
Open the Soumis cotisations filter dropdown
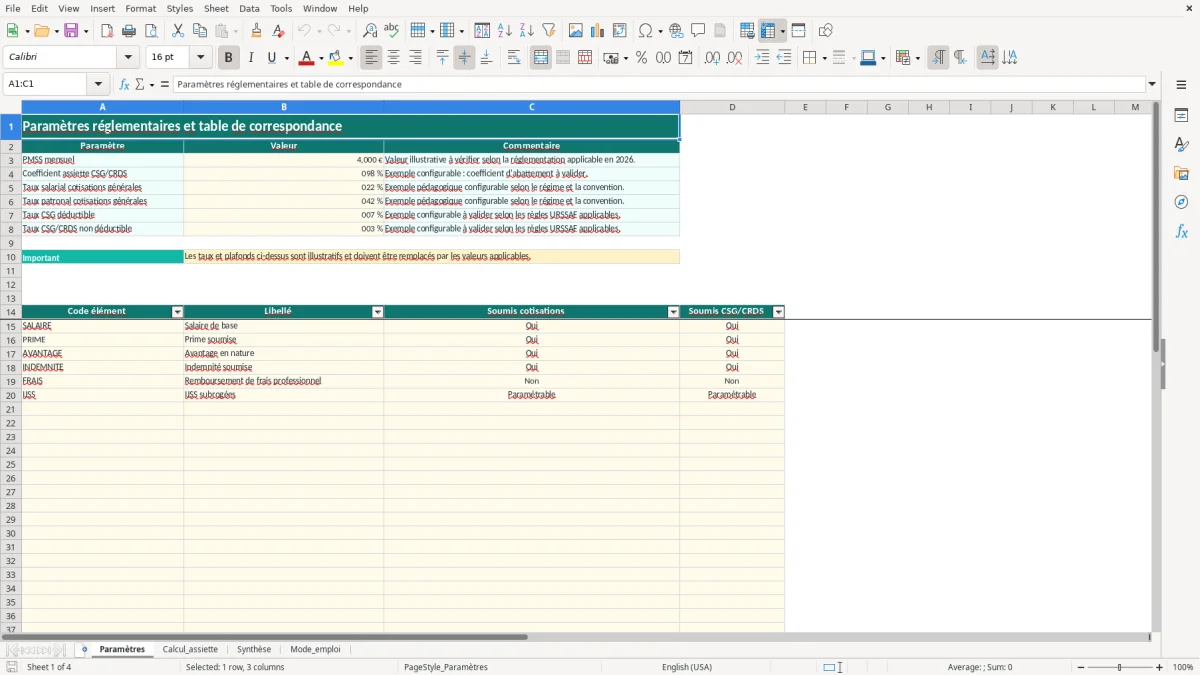pyautogui.click(x=674, y=312)
